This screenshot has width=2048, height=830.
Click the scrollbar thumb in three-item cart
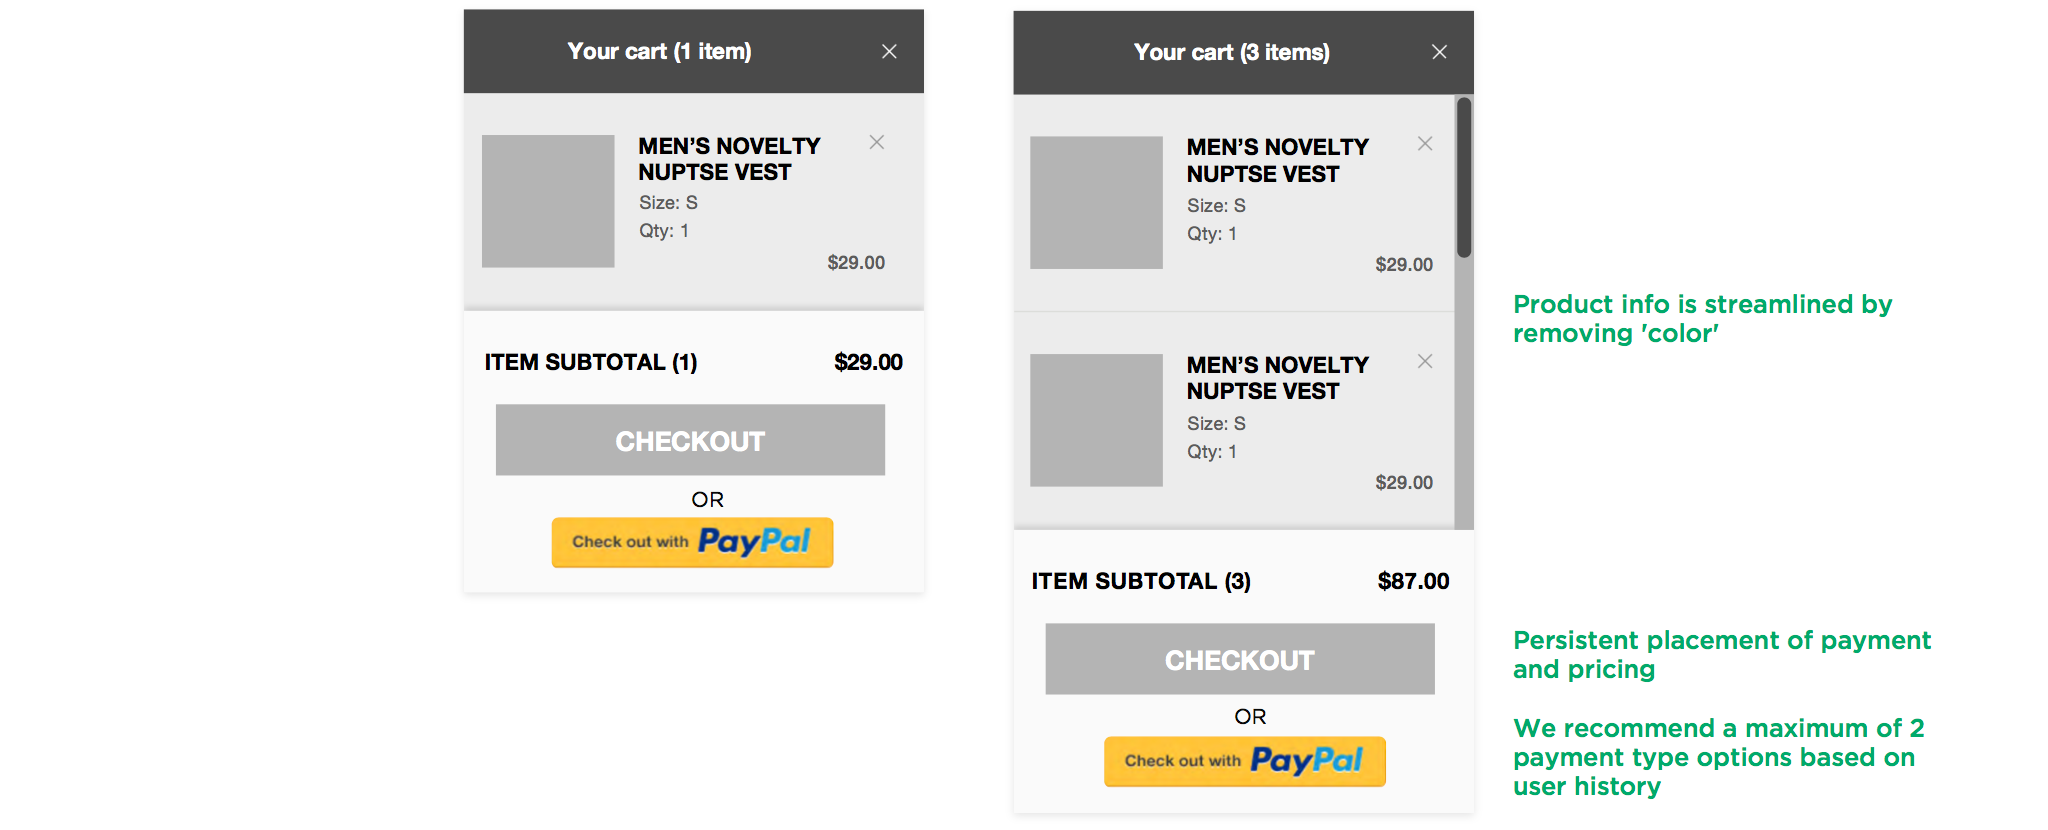pos(1464,177)
